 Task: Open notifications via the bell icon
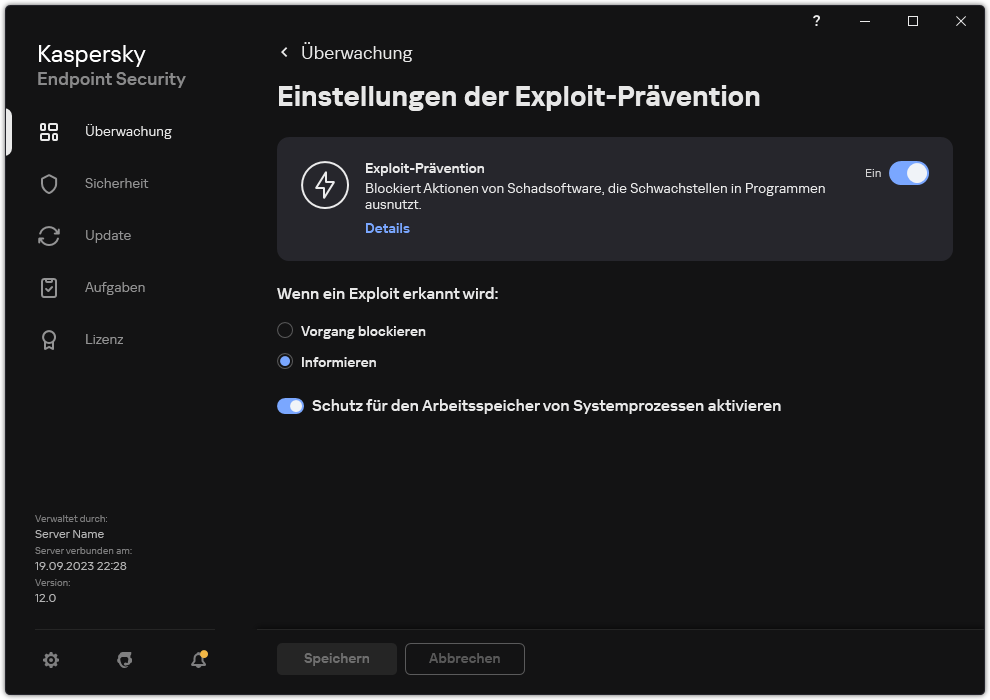(x=197, y=661)
